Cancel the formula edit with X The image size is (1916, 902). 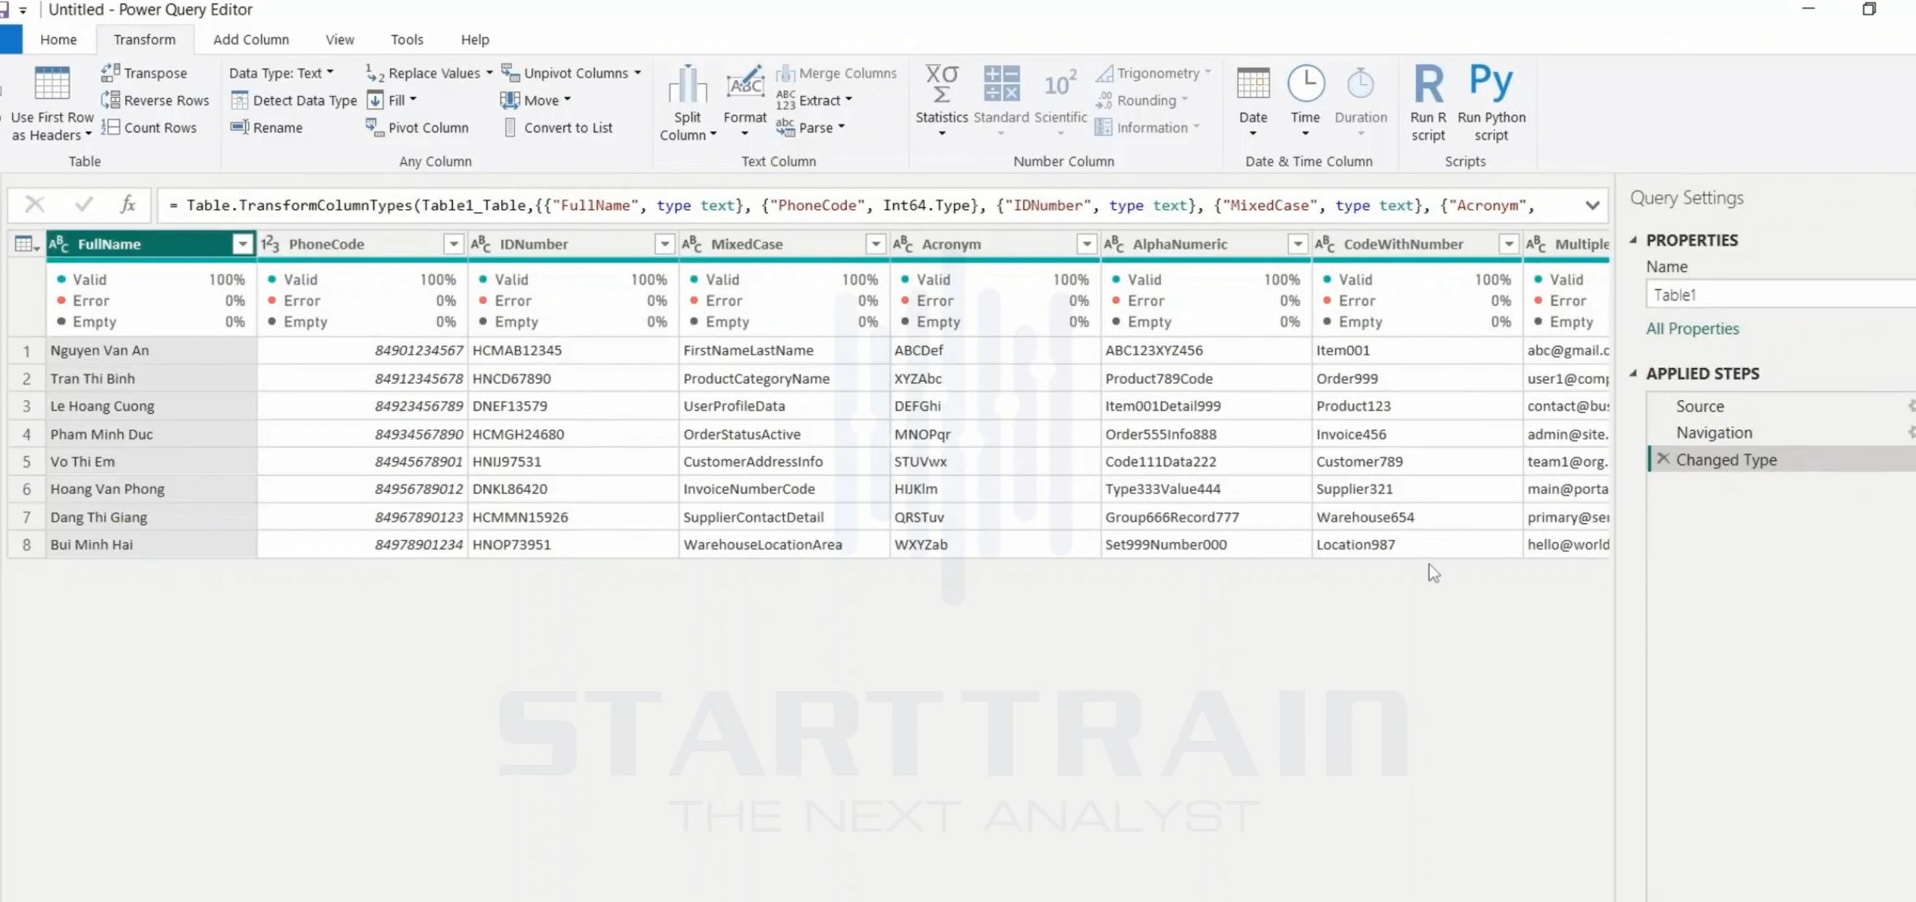[35, 205]
